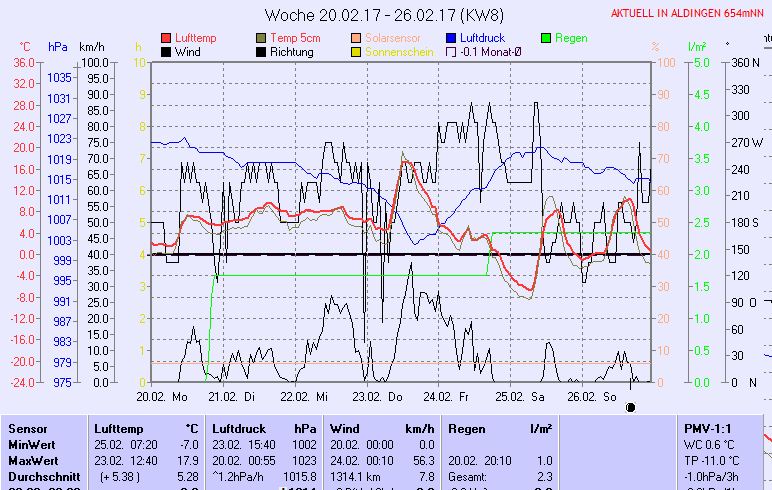Select the PMV-1:1 panel heading
Viewport: 772px width, 490px height.
pyautogui.click(x=706, y=428)
